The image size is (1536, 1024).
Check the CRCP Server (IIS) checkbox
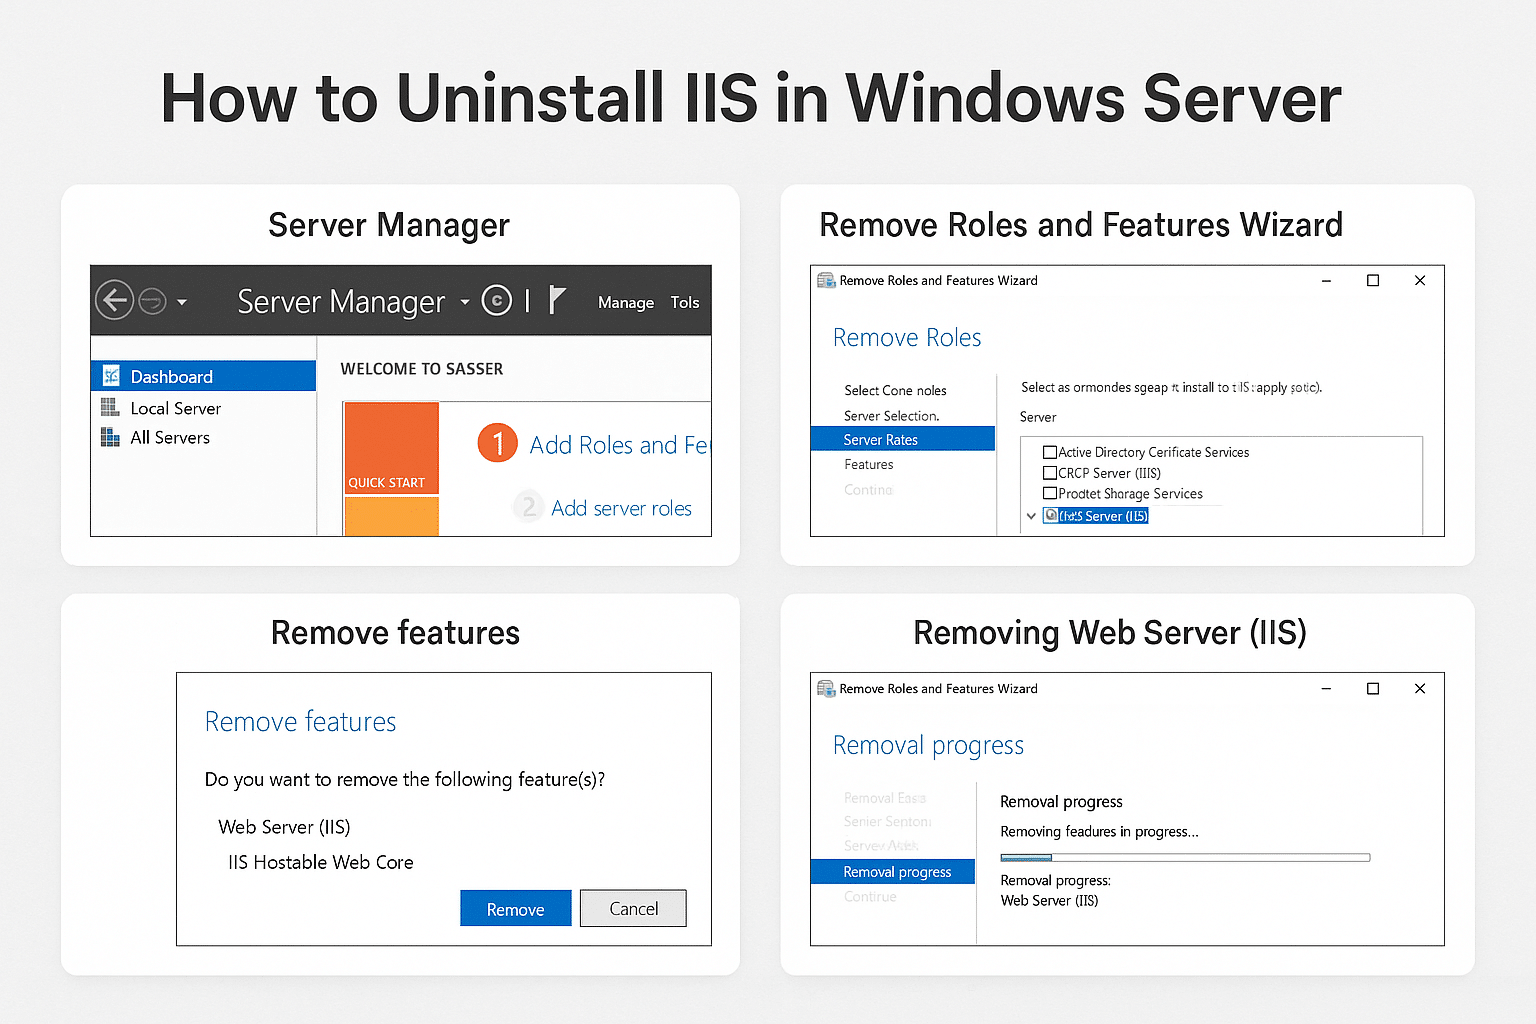pos(1049,473)
